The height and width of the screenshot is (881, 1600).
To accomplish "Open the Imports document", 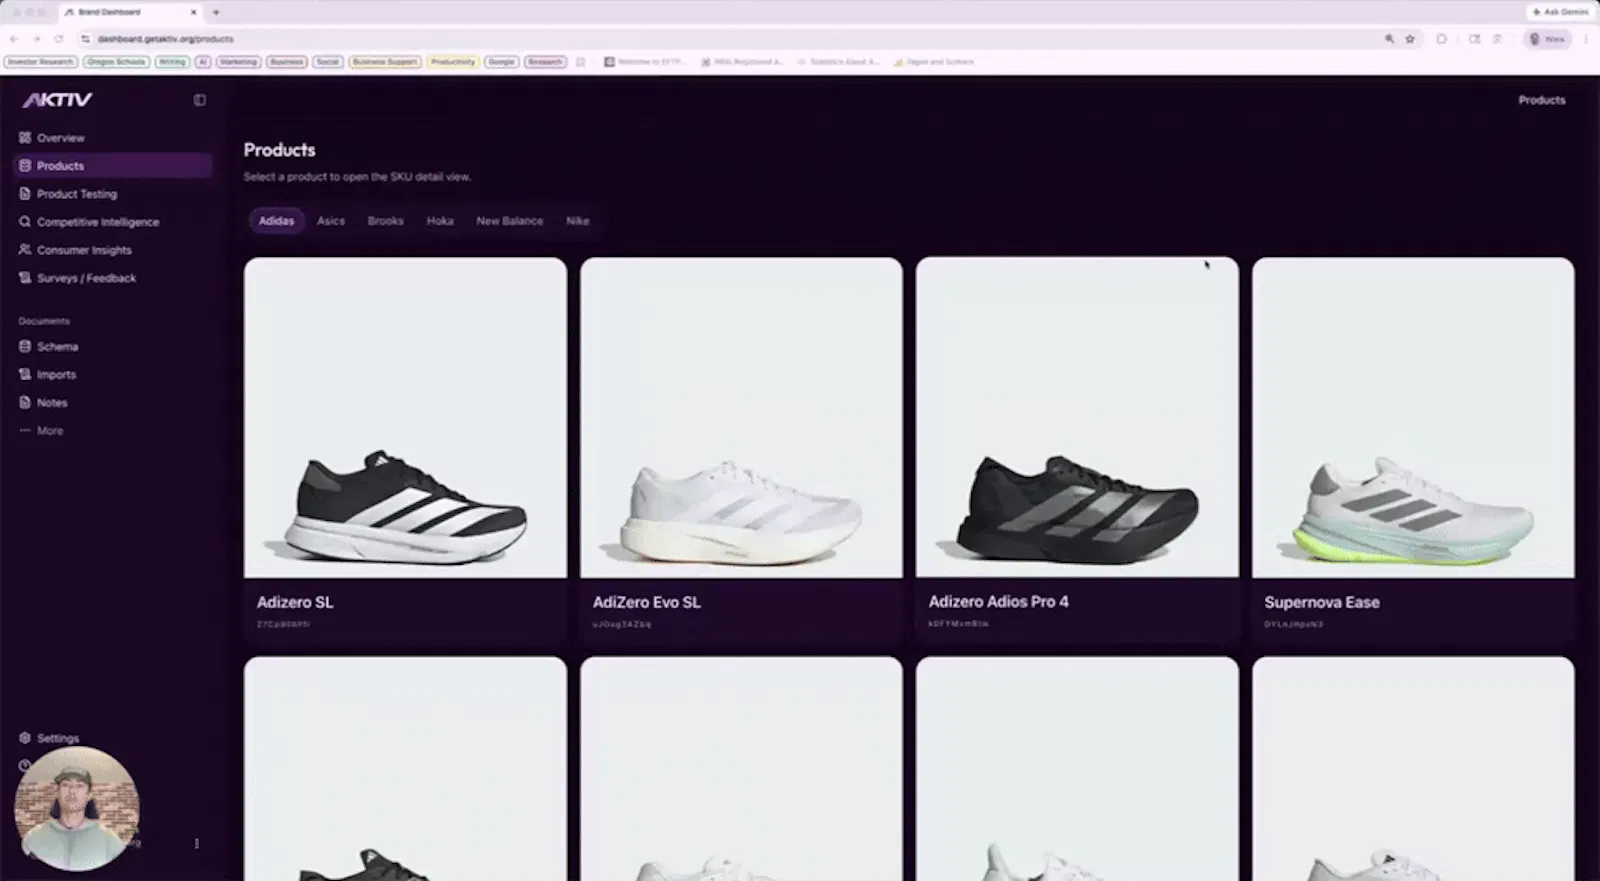I will [x=56, y=375].
